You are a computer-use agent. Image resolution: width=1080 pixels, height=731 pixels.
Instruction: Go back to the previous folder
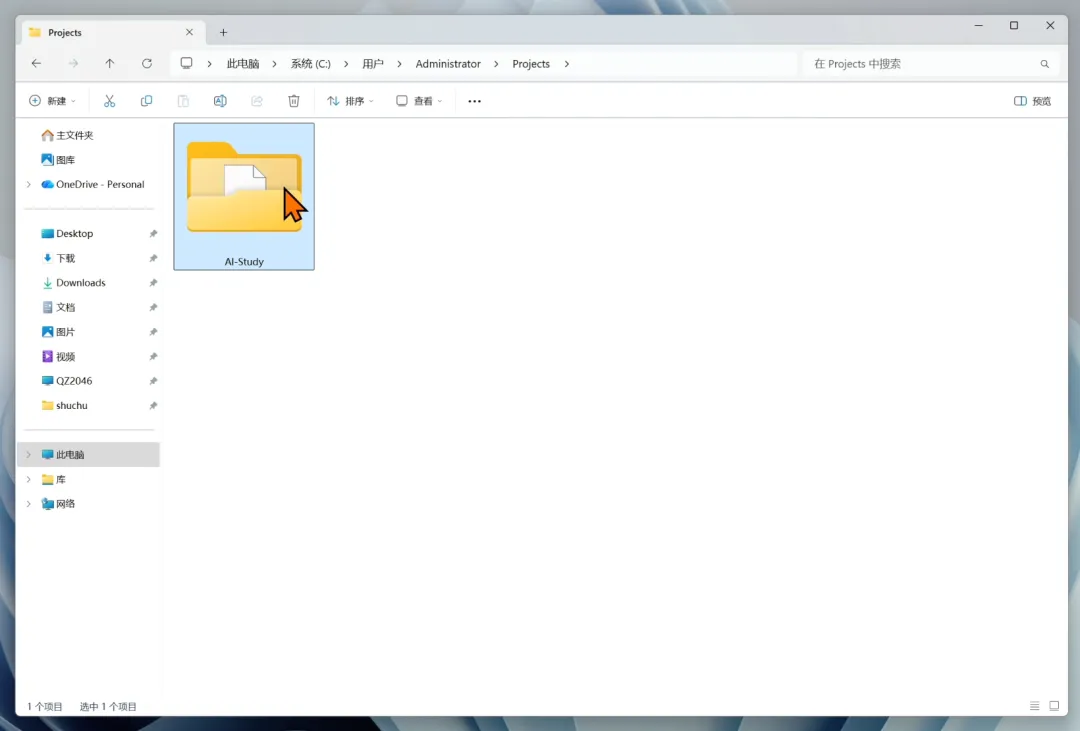point(37,63)
